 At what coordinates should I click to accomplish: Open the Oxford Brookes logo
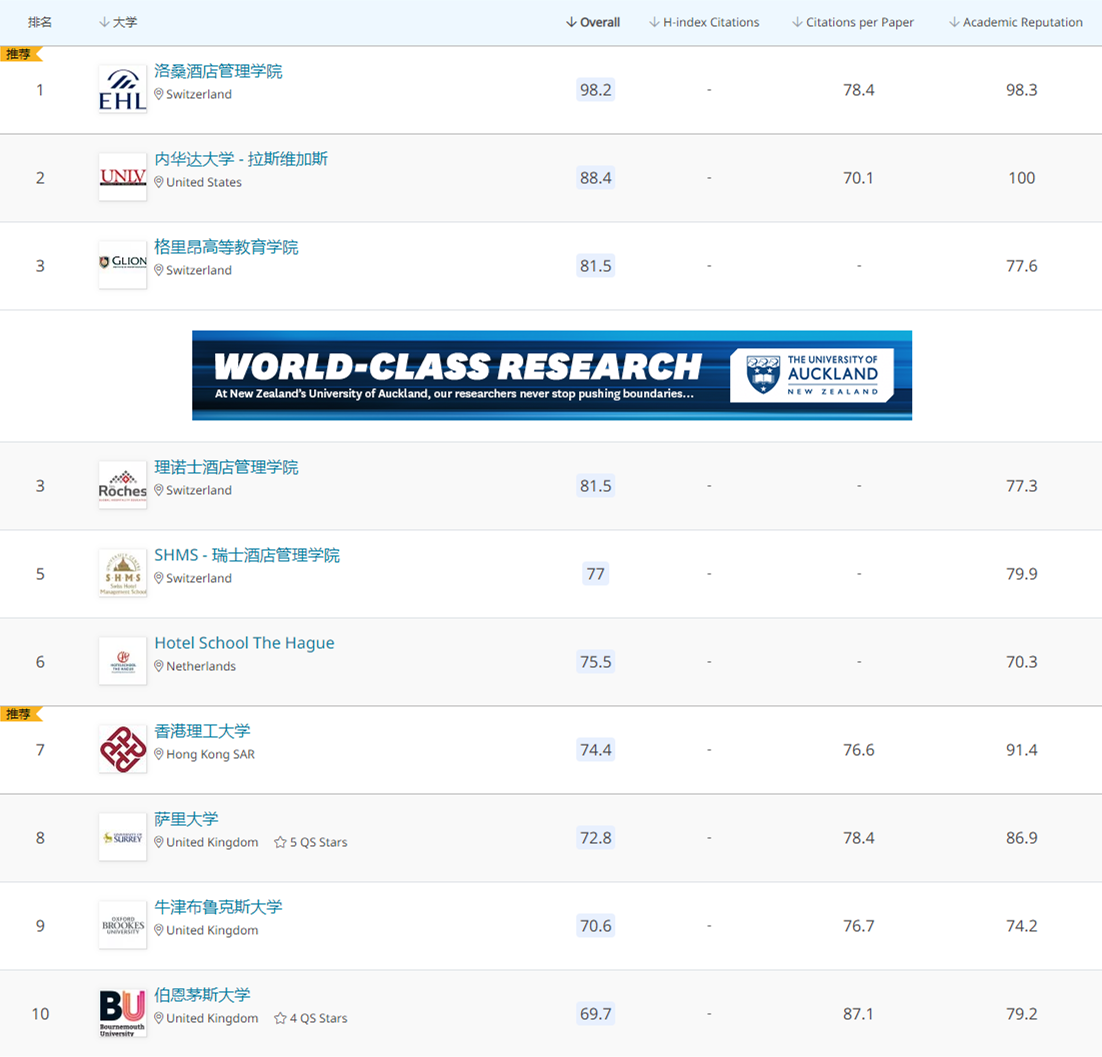pyautogui.click(x=123, y=925)
